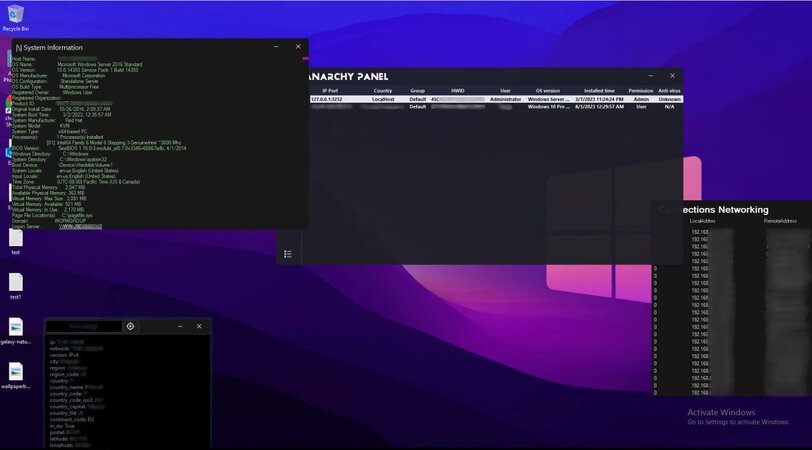
Task: Close the Anarchy Panel window
Action: (x=672, y=76)
